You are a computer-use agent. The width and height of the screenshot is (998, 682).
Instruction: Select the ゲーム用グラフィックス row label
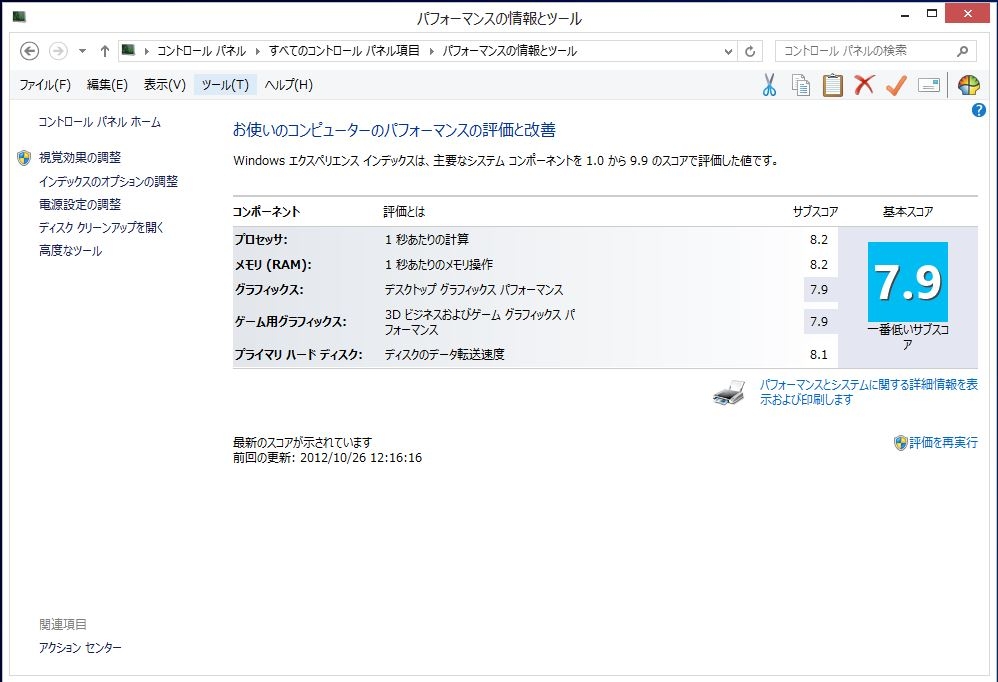290,322
